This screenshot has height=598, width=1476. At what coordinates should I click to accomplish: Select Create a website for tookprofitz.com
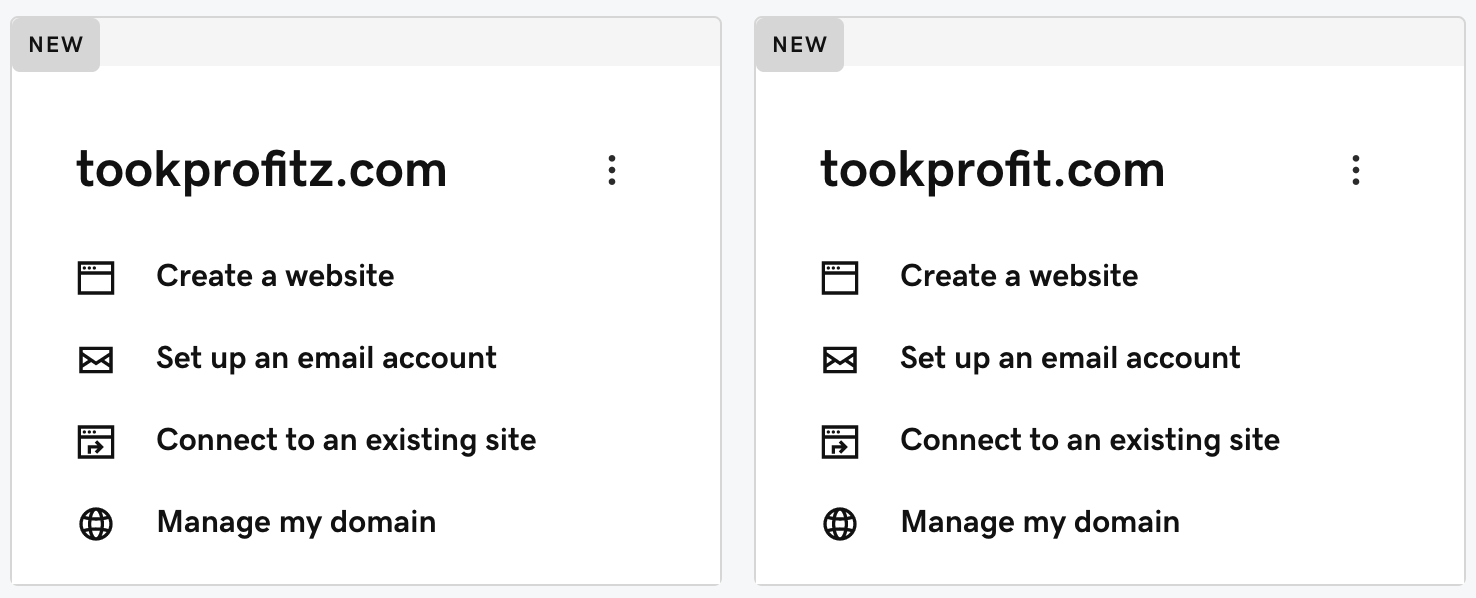tap(275, 276)
